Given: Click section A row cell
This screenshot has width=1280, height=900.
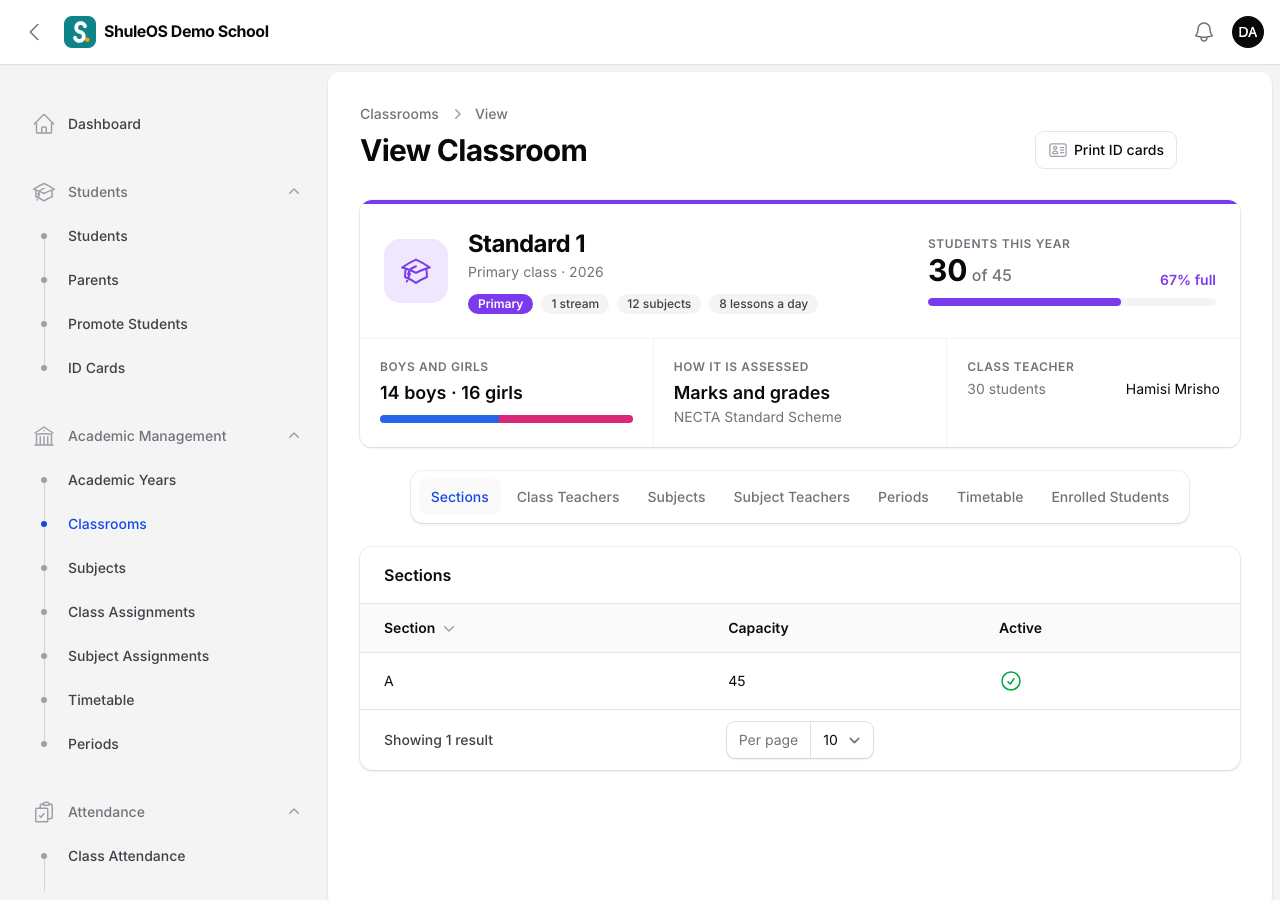Looking at the screenshot, I should point(389,681).
